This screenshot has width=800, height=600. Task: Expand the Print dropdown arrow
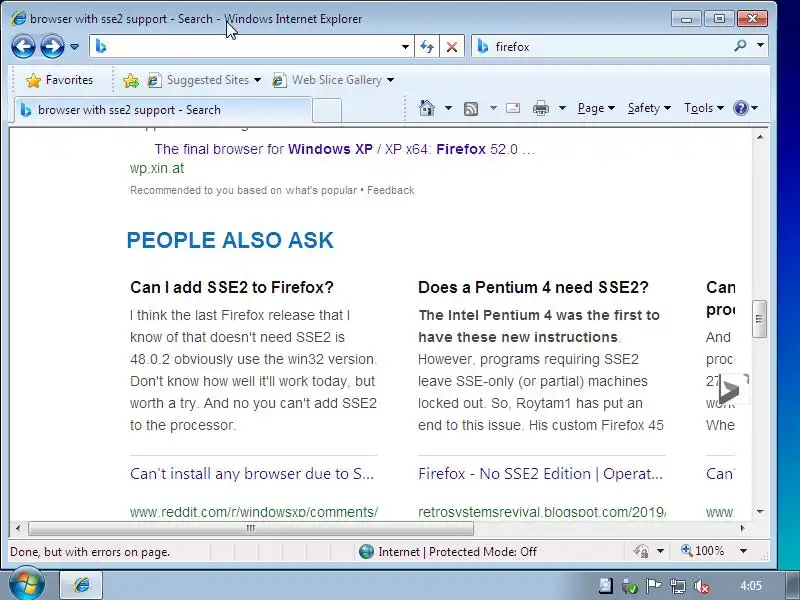pyautogui.click(x=562, y=108)
